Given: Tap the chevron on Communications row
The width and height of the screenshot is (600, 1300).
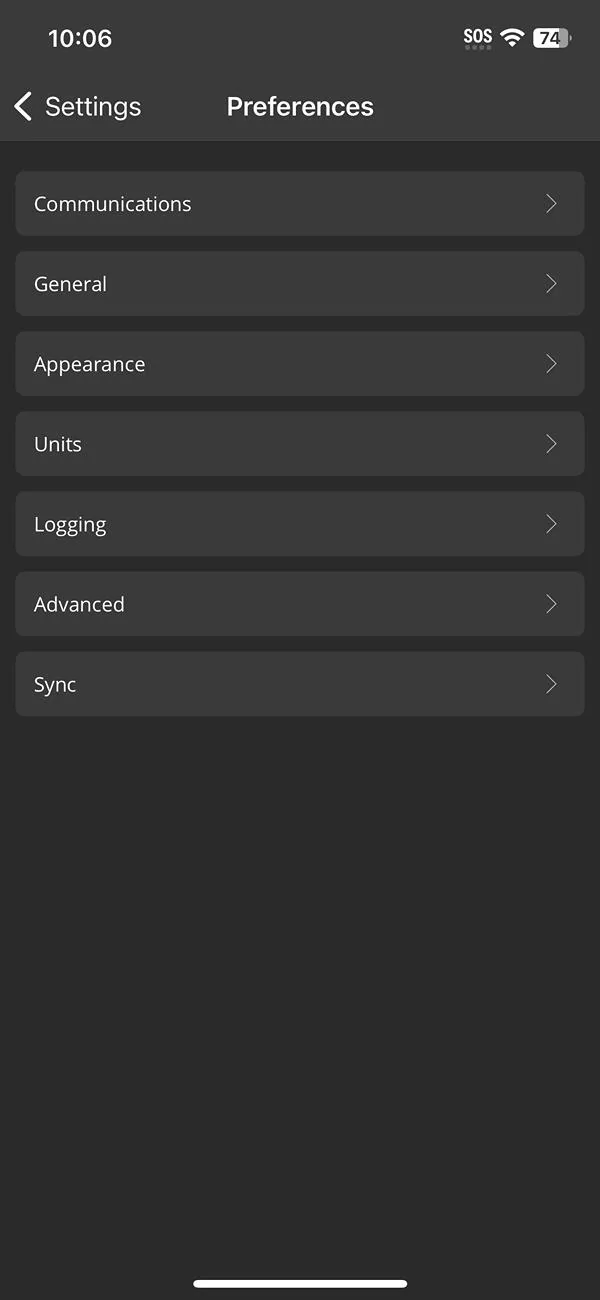Looking at the screenshot, I should (x=551, y=204).
